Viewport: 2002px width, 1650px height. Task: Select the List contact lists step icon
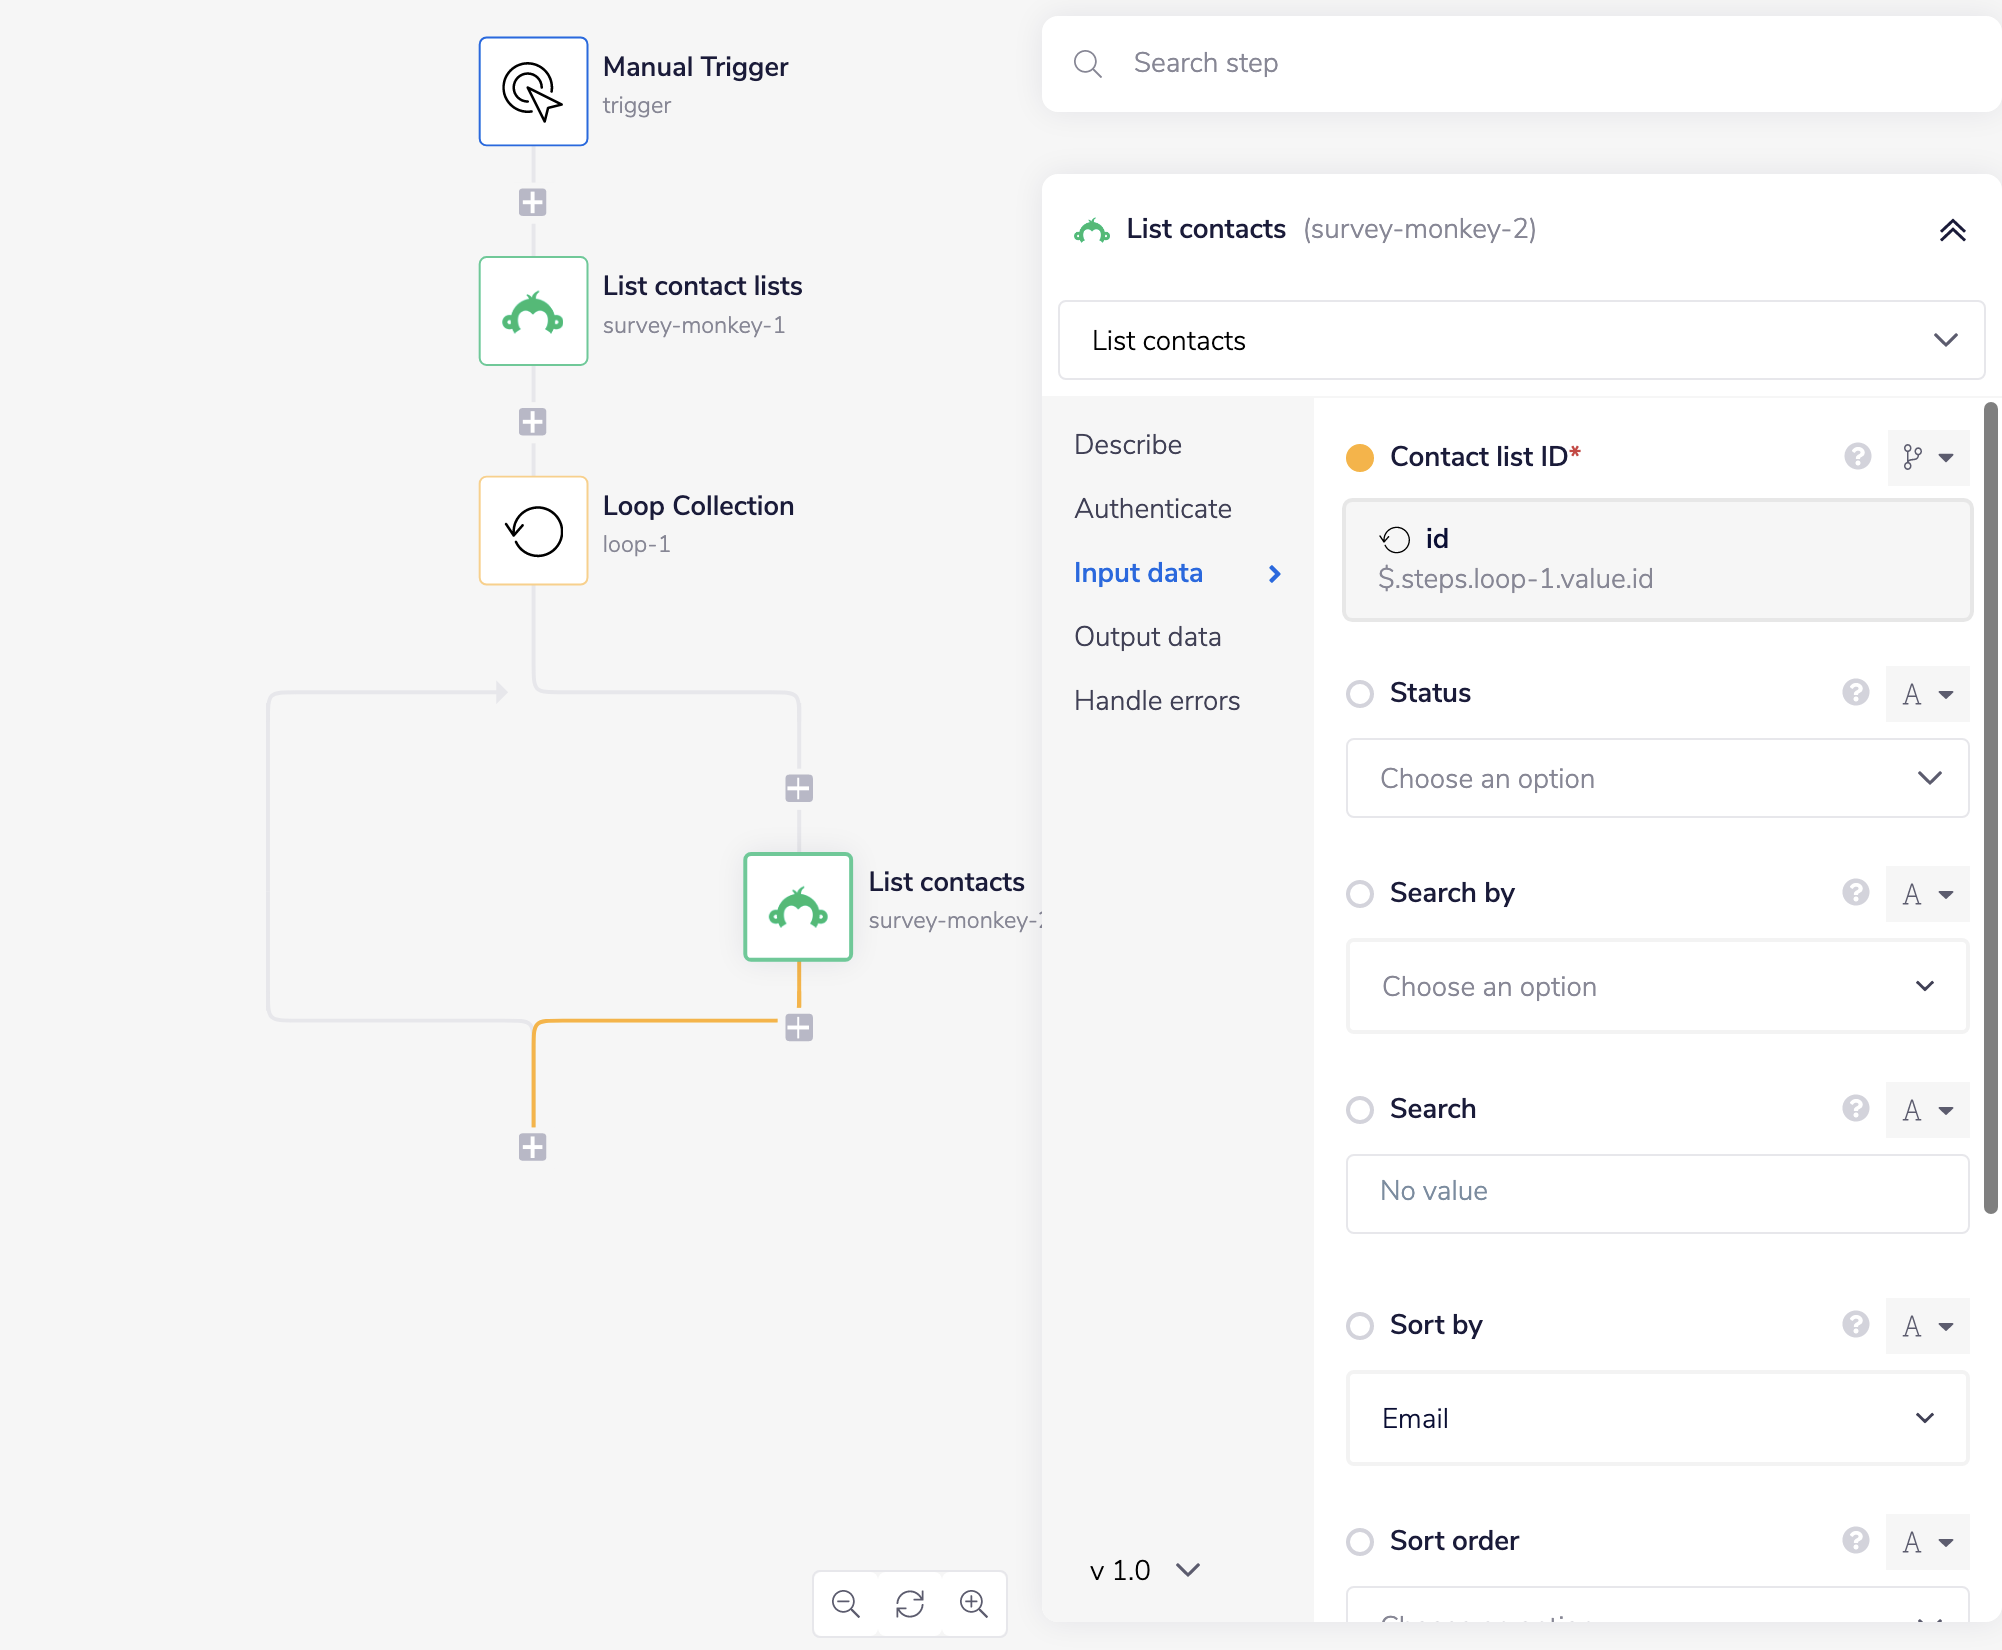[533, 311]
